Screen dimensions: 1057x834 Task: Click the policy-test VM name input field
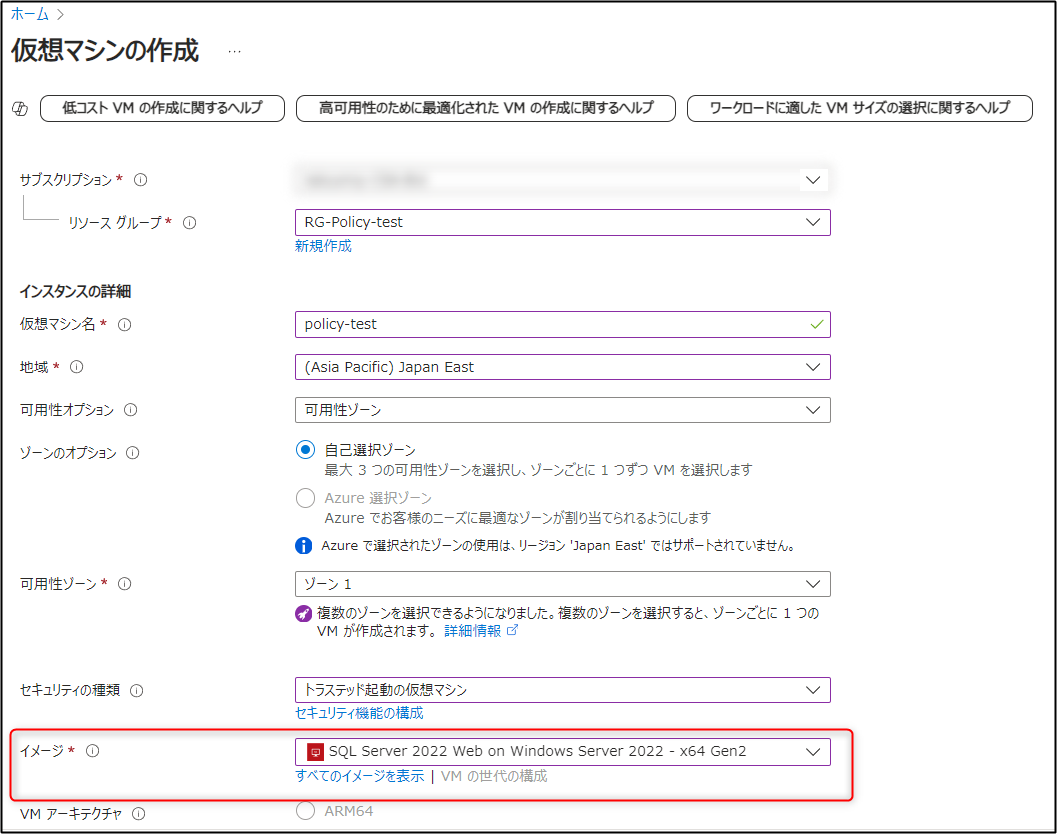tap(562, 325)
